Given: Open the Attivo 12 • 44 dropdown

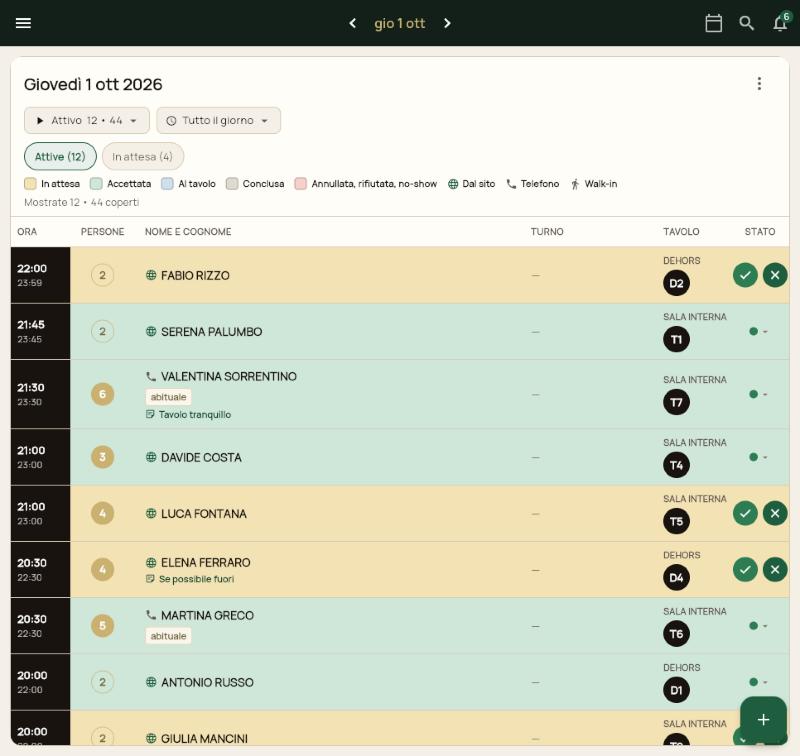Looking at the screenshot, I should tap(87, 120).
